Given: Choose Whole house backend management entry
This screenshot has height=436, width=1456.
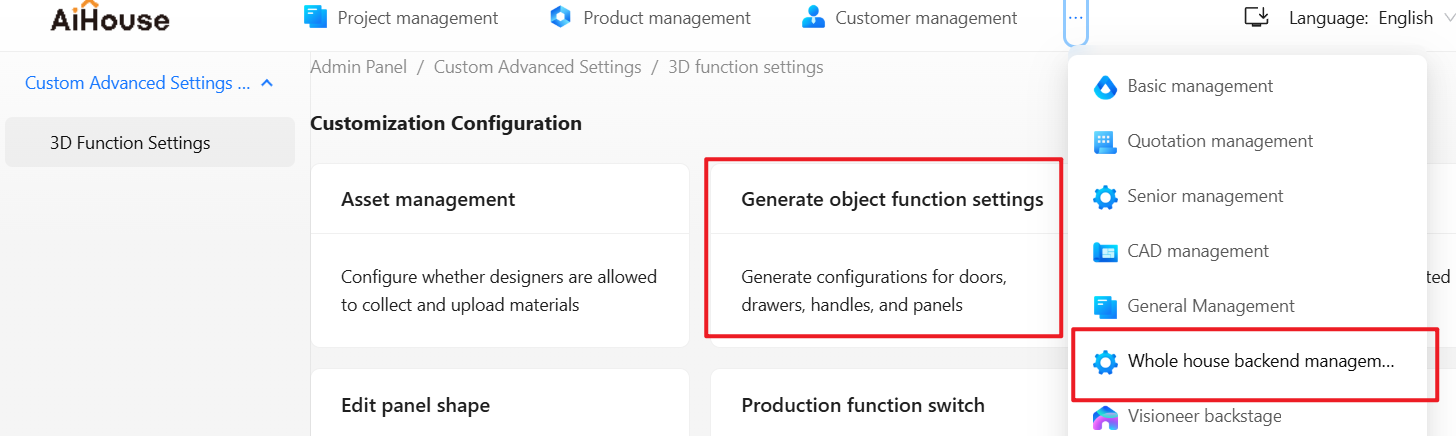Looking at the screenshot, I should click(1259, 362).
